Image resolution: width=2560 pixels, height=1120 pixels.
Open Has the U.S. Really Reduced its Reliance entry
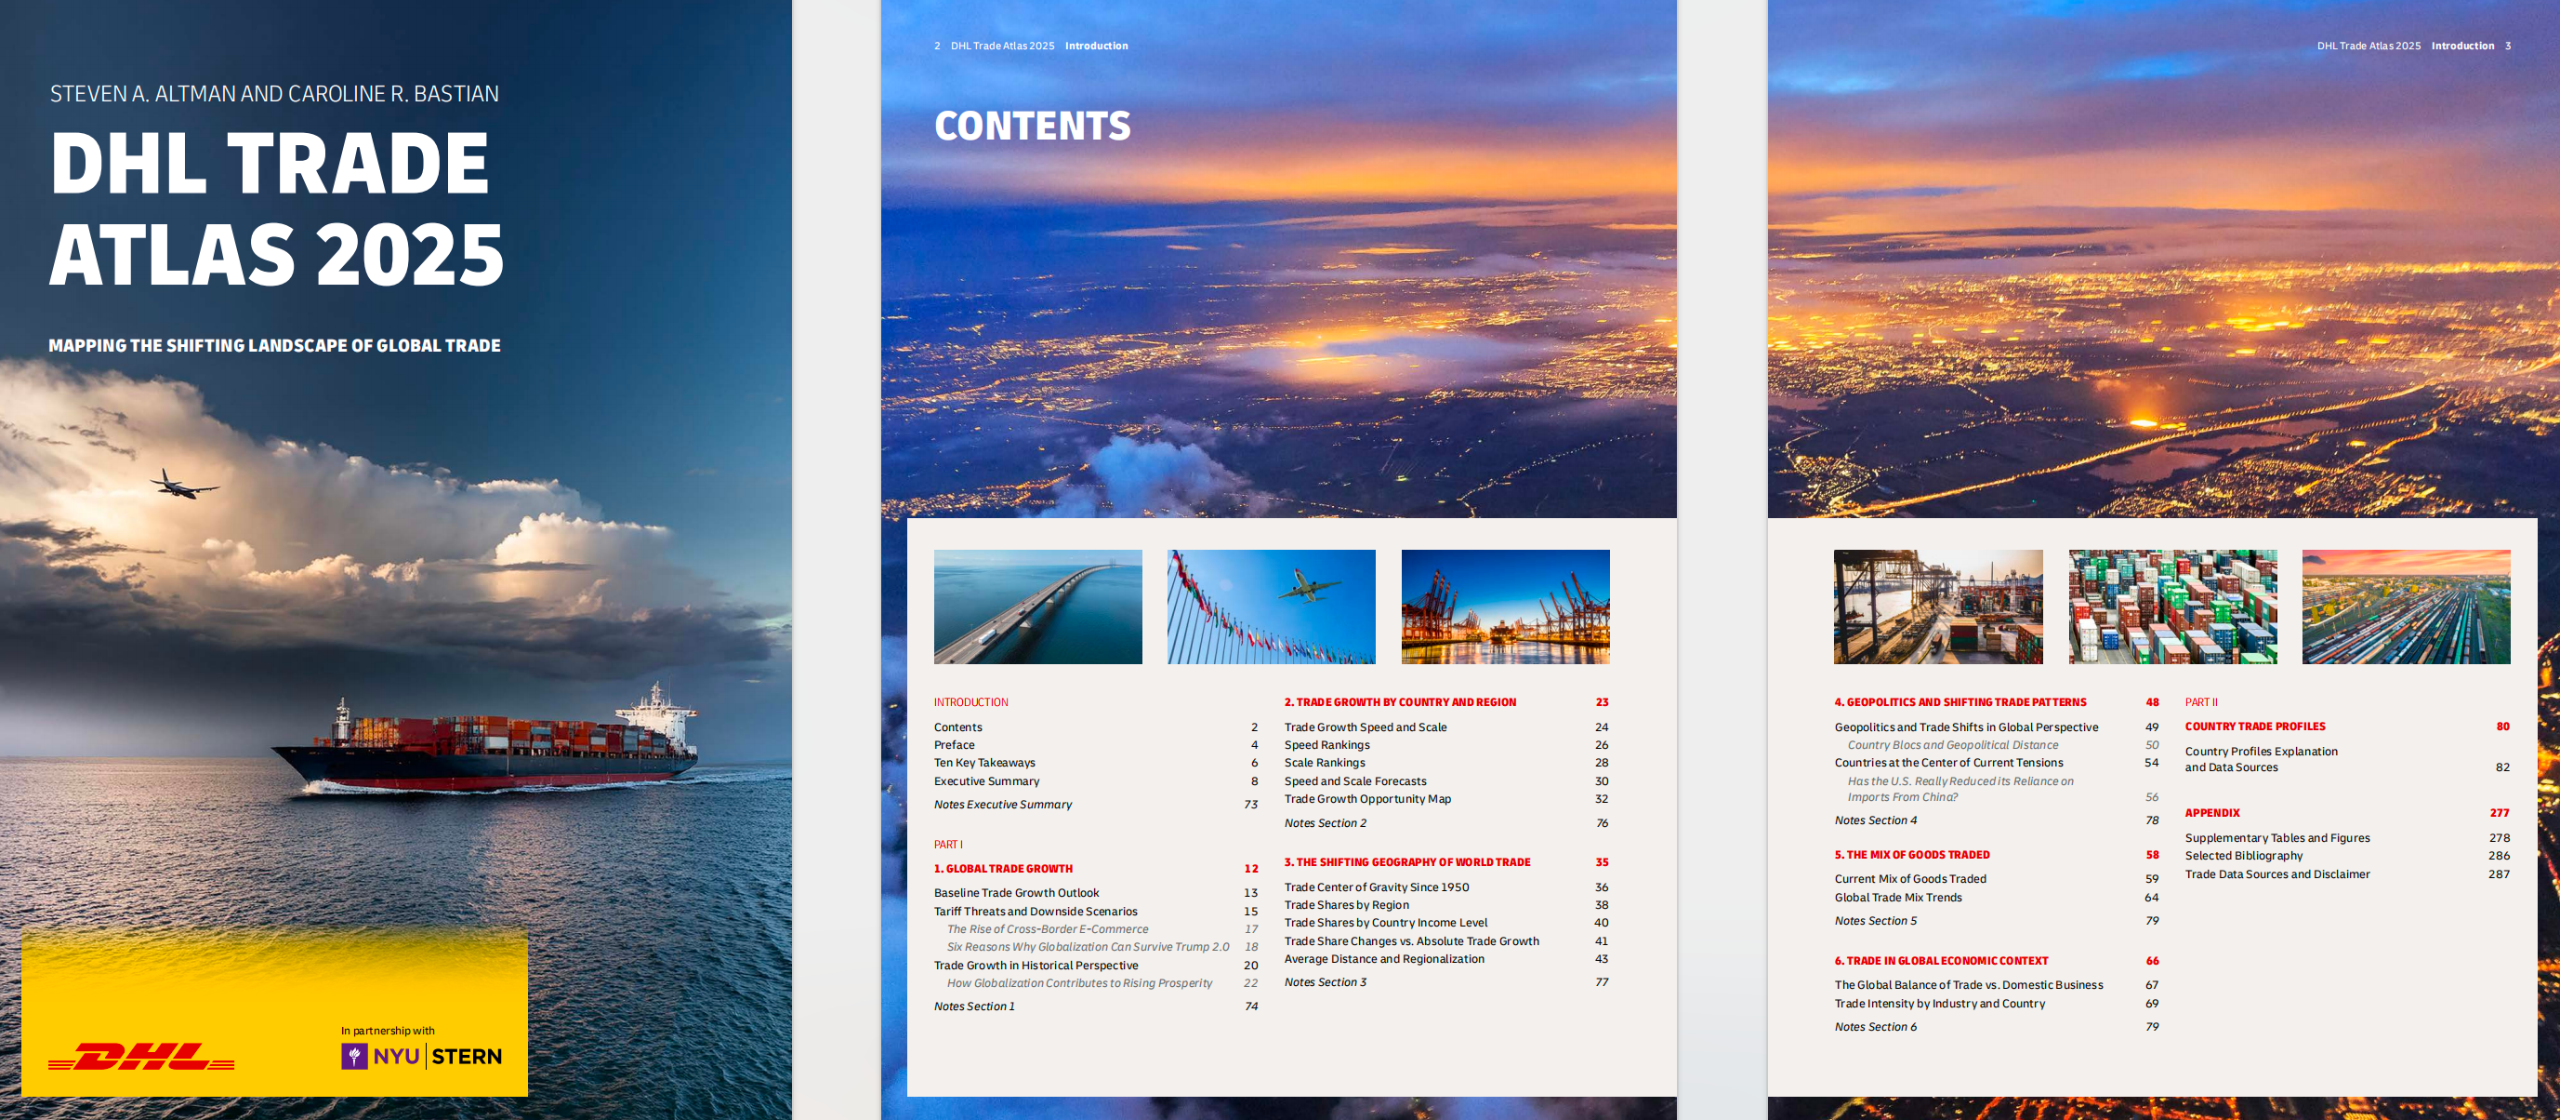pyautogui.click(x=2003, y=789)
